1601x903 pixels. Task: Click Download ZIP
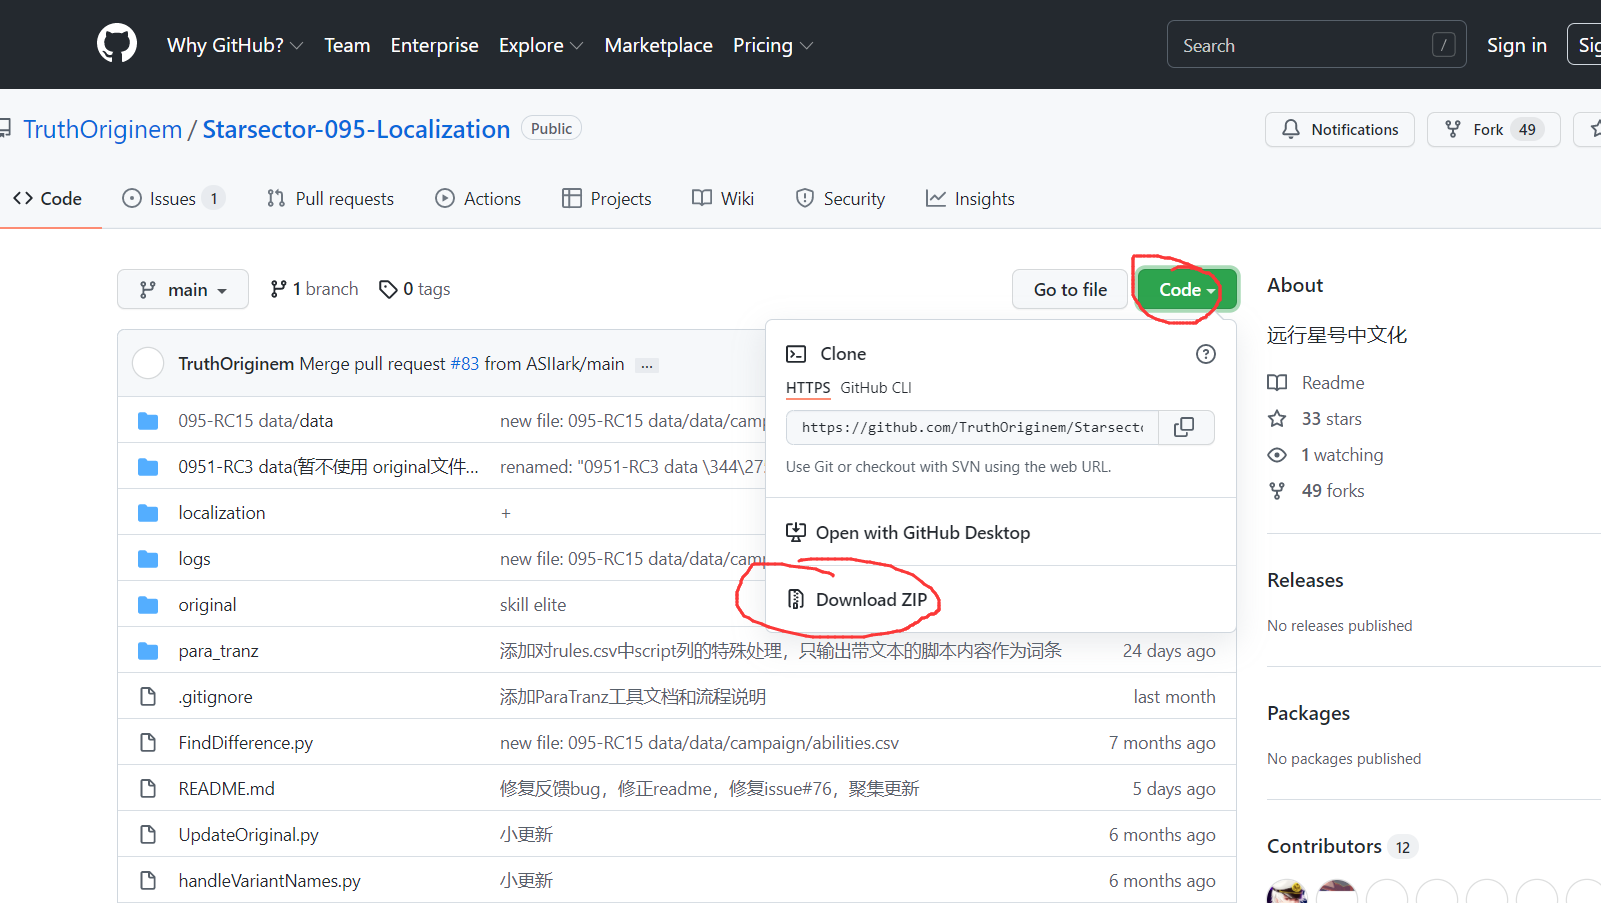(871, 600)
